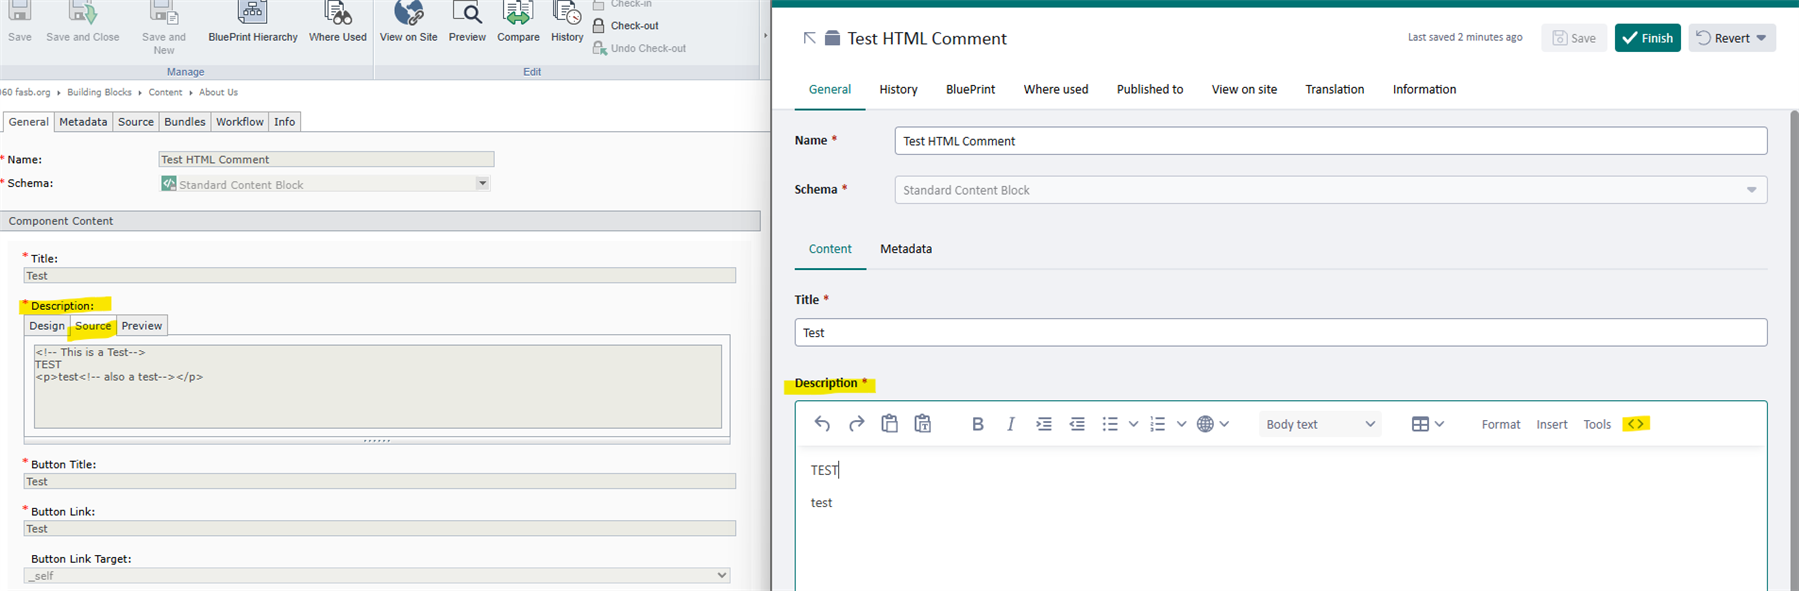Switch to the Metadata tab in classic editor
This screenshot has height=591, width=1799.
(83, 122)
